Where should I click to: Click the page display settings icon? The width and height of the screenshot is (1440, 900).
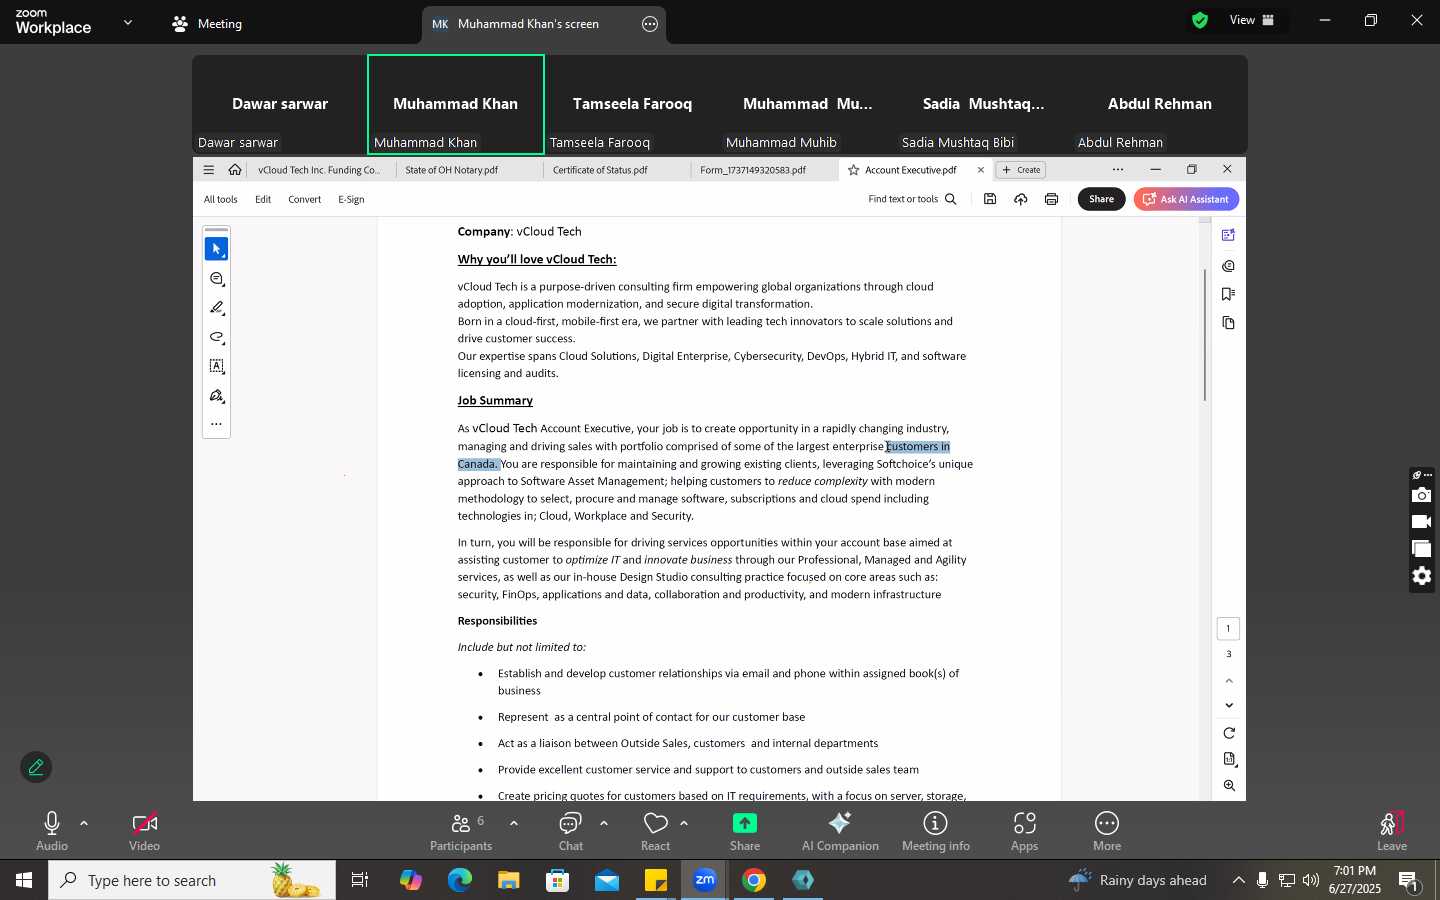coord(1229,760)
